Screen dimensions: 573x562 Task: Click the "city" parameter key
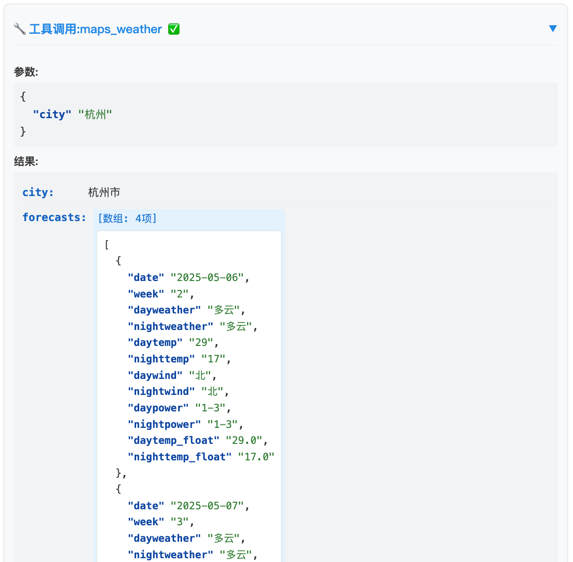point(52,114)
